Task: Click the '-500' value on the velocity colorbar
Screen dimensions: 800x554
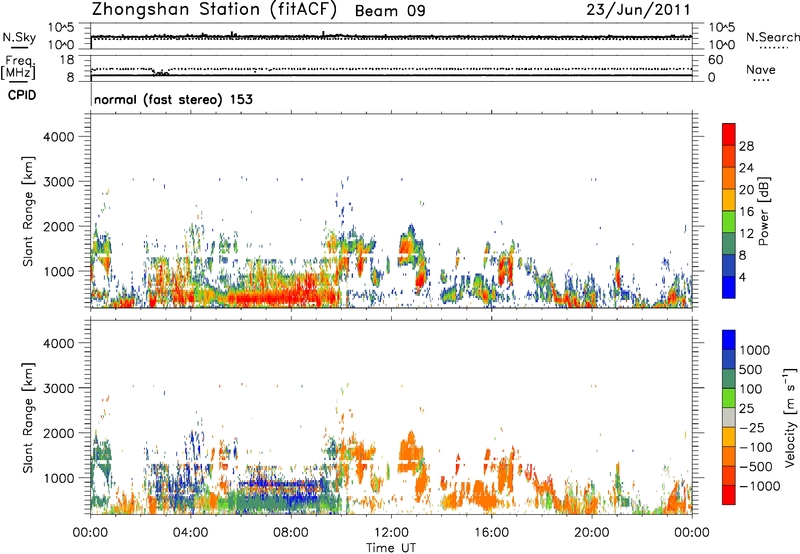Action: coord(757,466)
